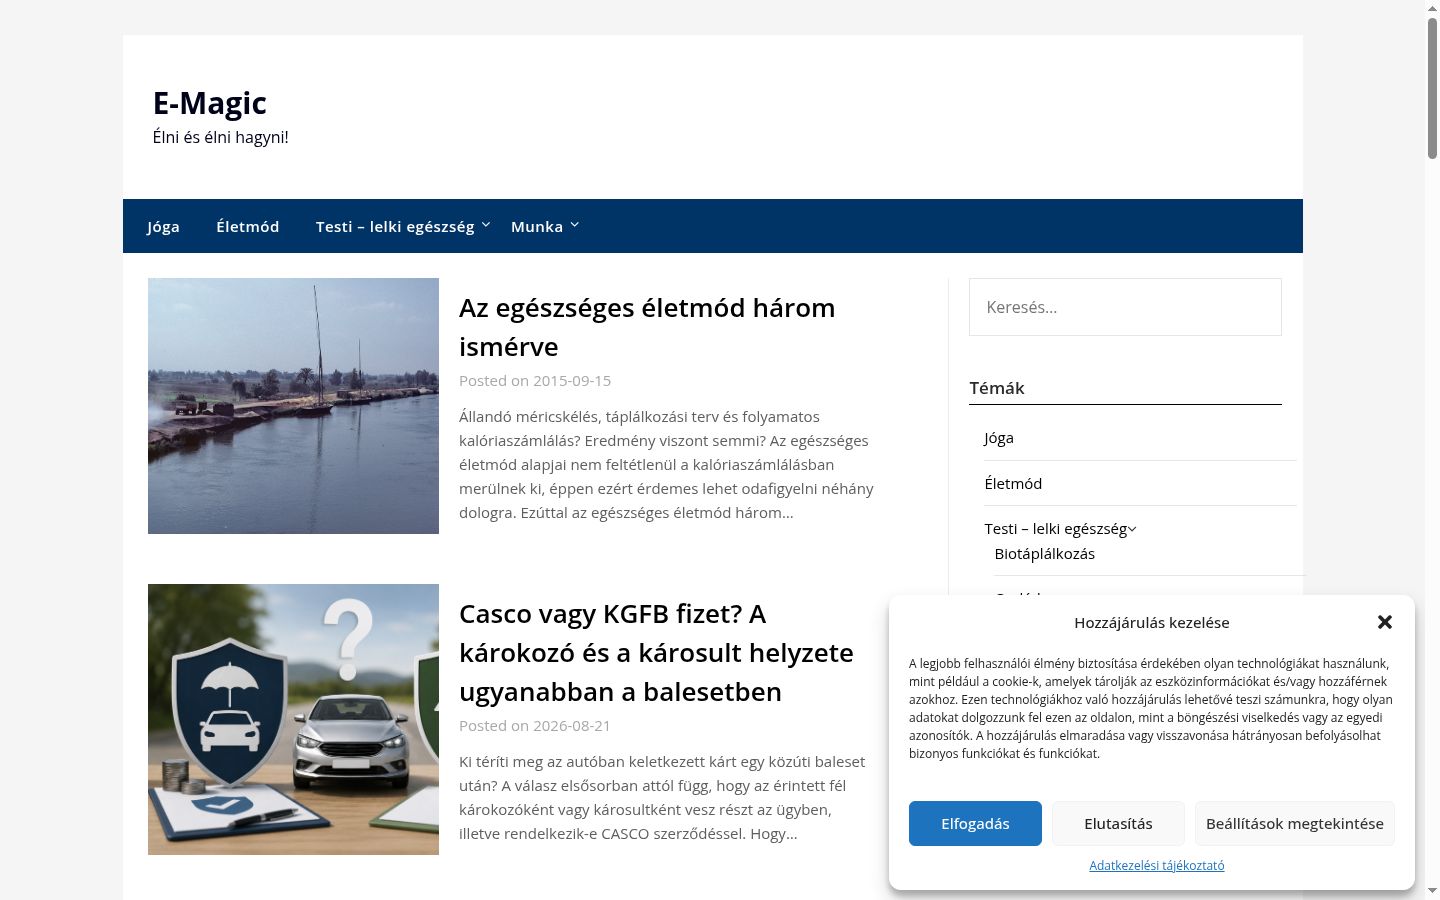Click the Témák sidebar heading
This screenshot has height=900, width=1440.
point(997,388)
